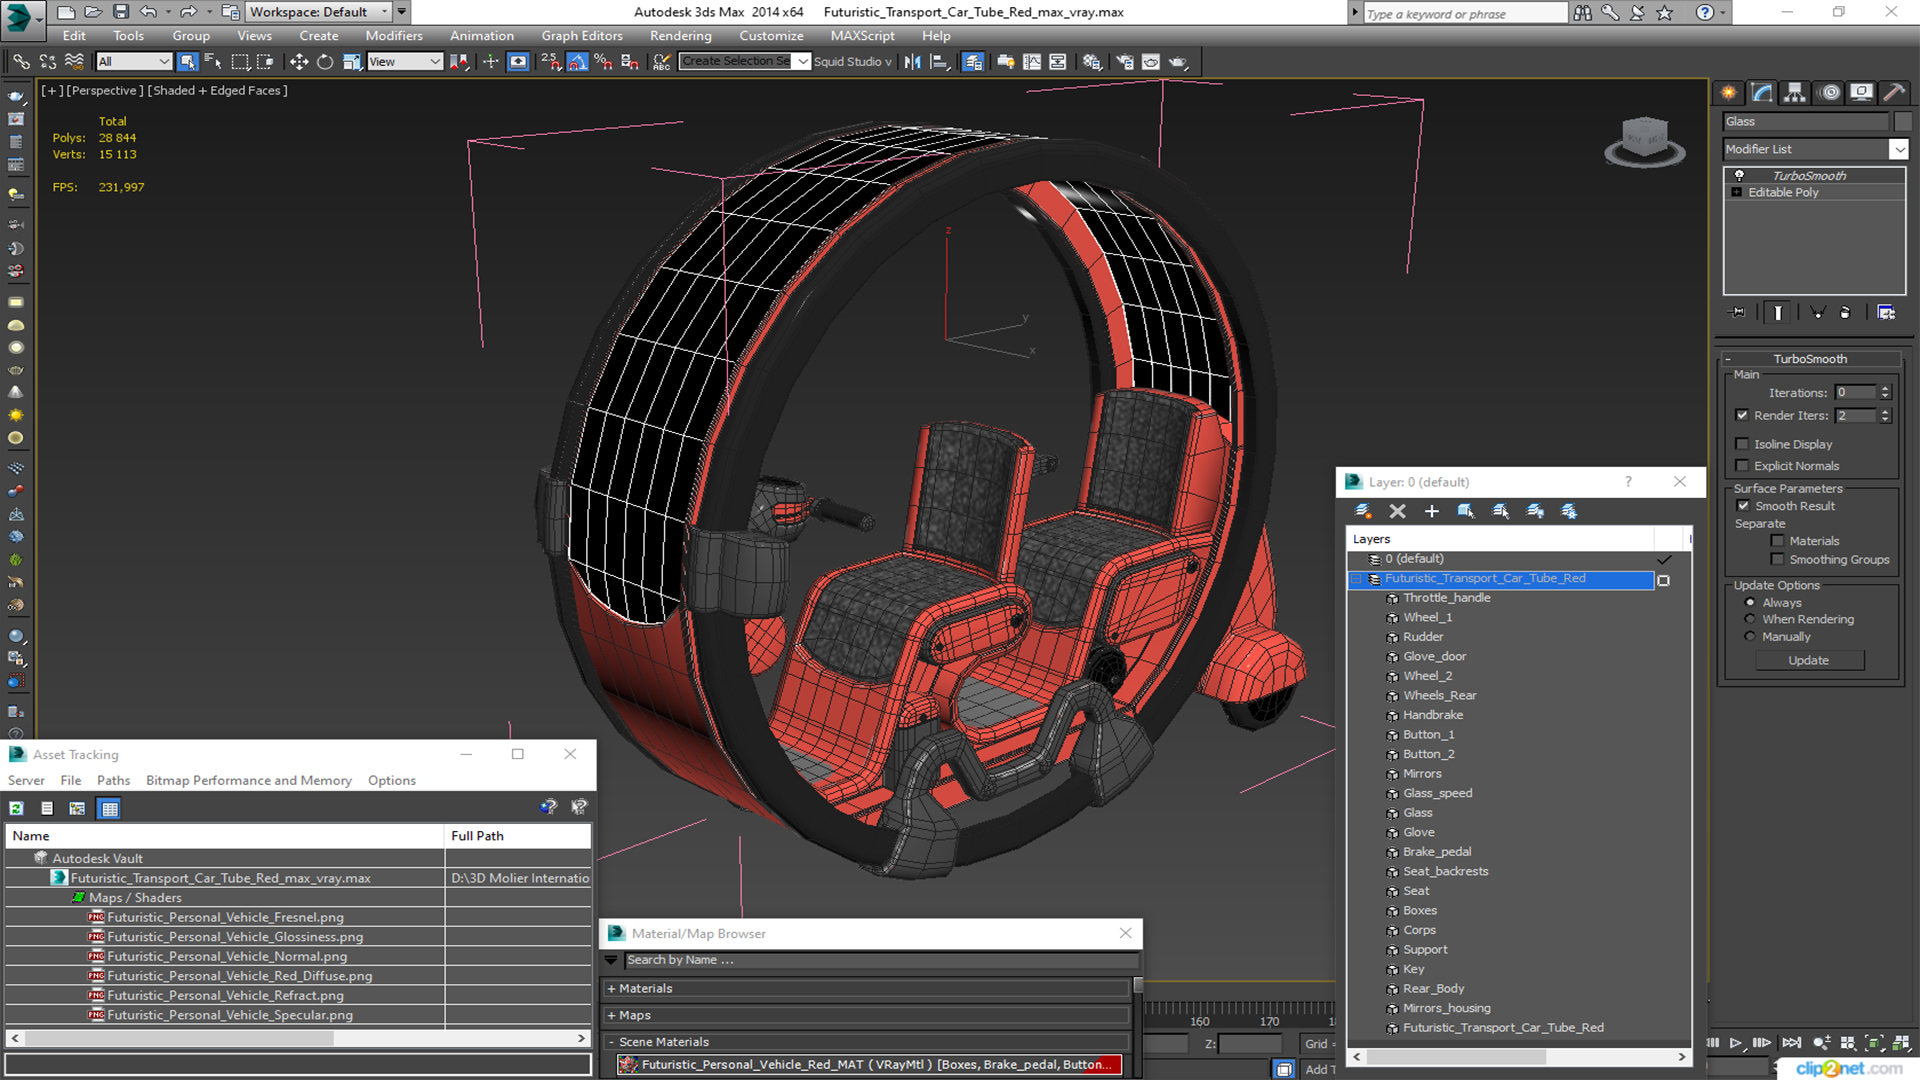The width and height of the screenshot is (1920, 1080).
Task: Open Bitmap Performance and Memory menu
Action: pyautogui.click(x=249, y=780)
